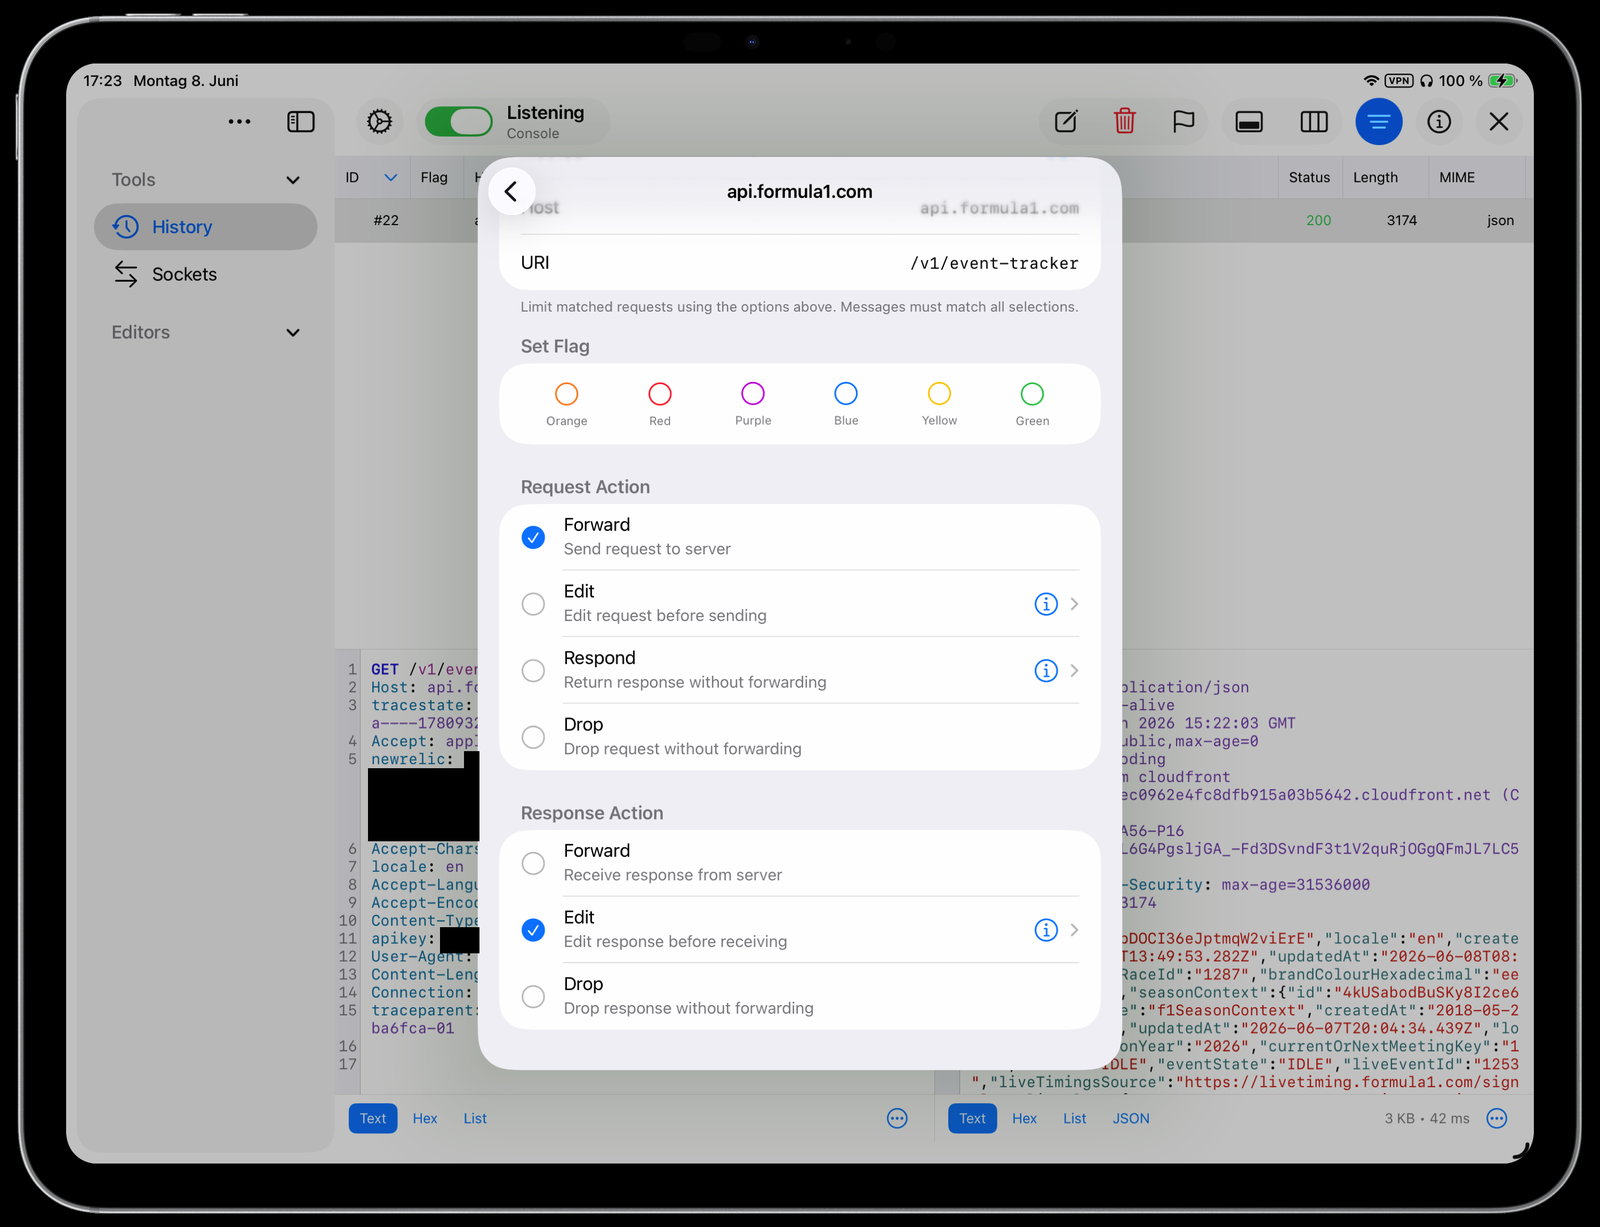Switch request pane to Text view
1600x1227 pixels.
pos(373,1119)
